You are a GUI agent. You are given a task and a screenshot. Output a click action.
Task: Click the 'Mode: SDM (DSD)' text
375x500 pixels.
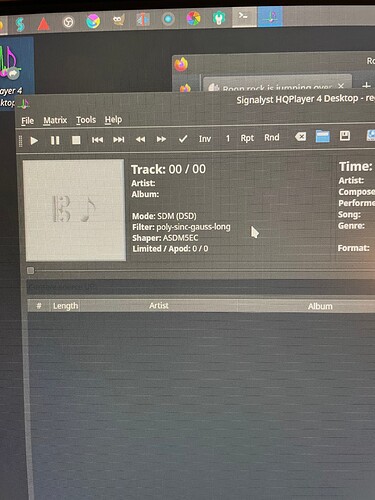tap(164, 216)
